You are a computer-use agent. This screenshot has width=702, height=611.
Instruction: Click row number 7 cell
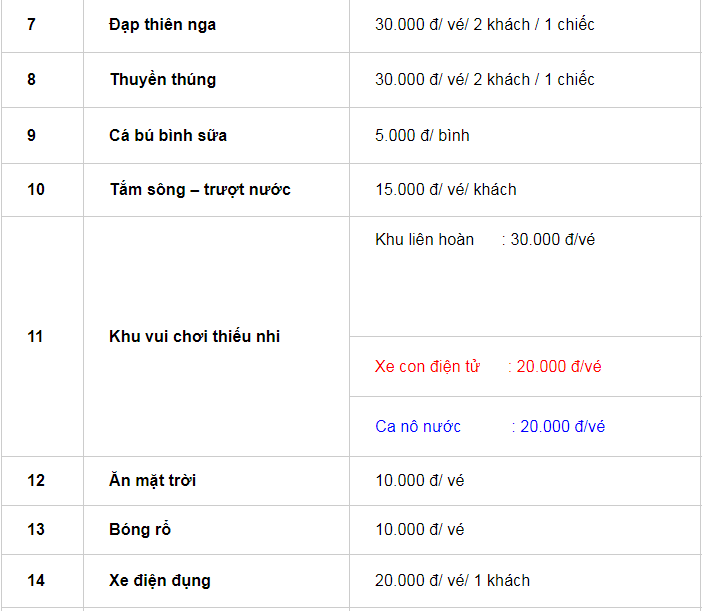point(32,24)
